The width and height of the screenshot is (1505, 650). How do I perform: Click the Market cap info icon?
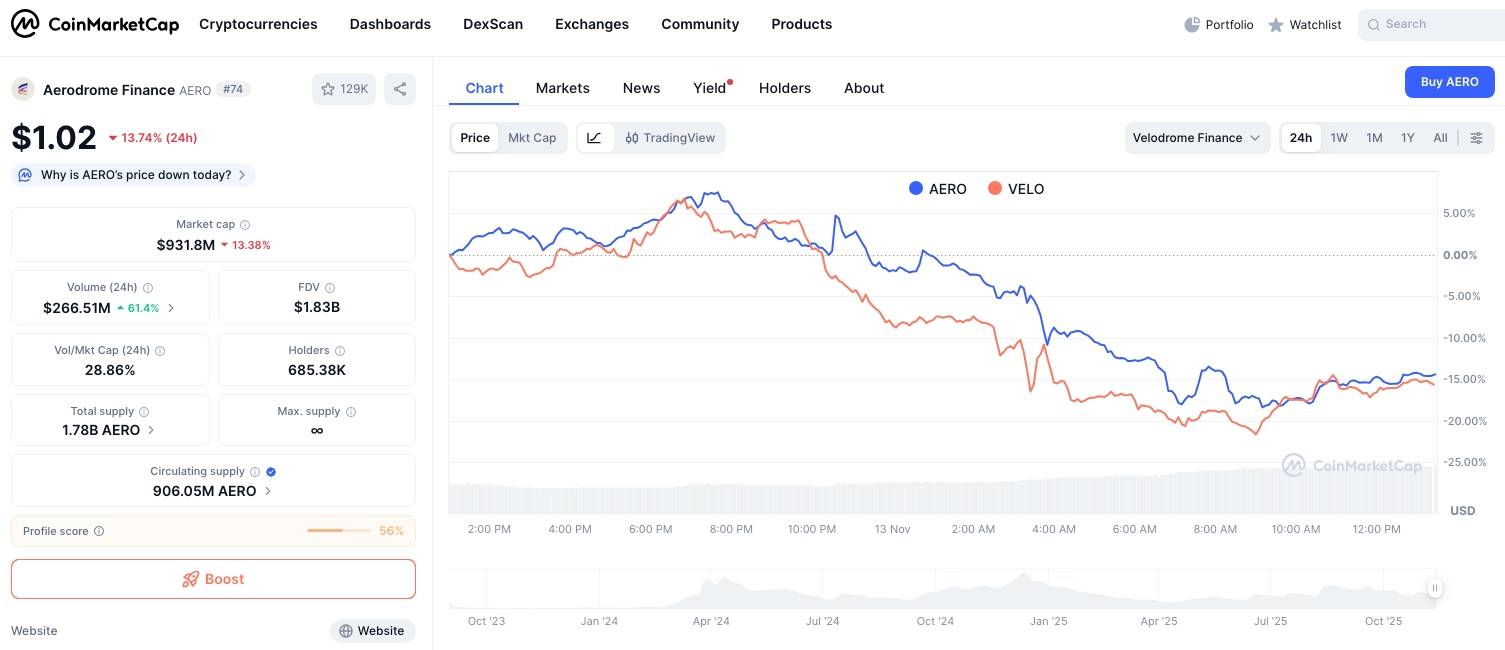[245, 225]
